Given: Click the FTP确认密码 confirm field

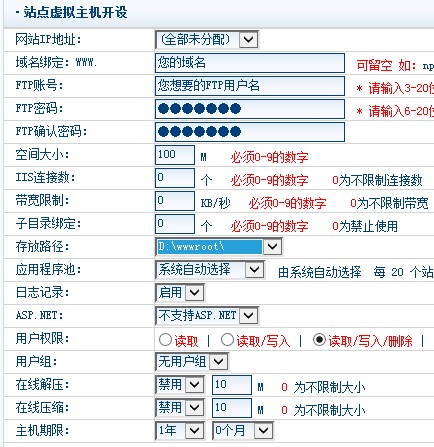Looking at the screenshot, I should pyautogui.click(x=250, y=132).
